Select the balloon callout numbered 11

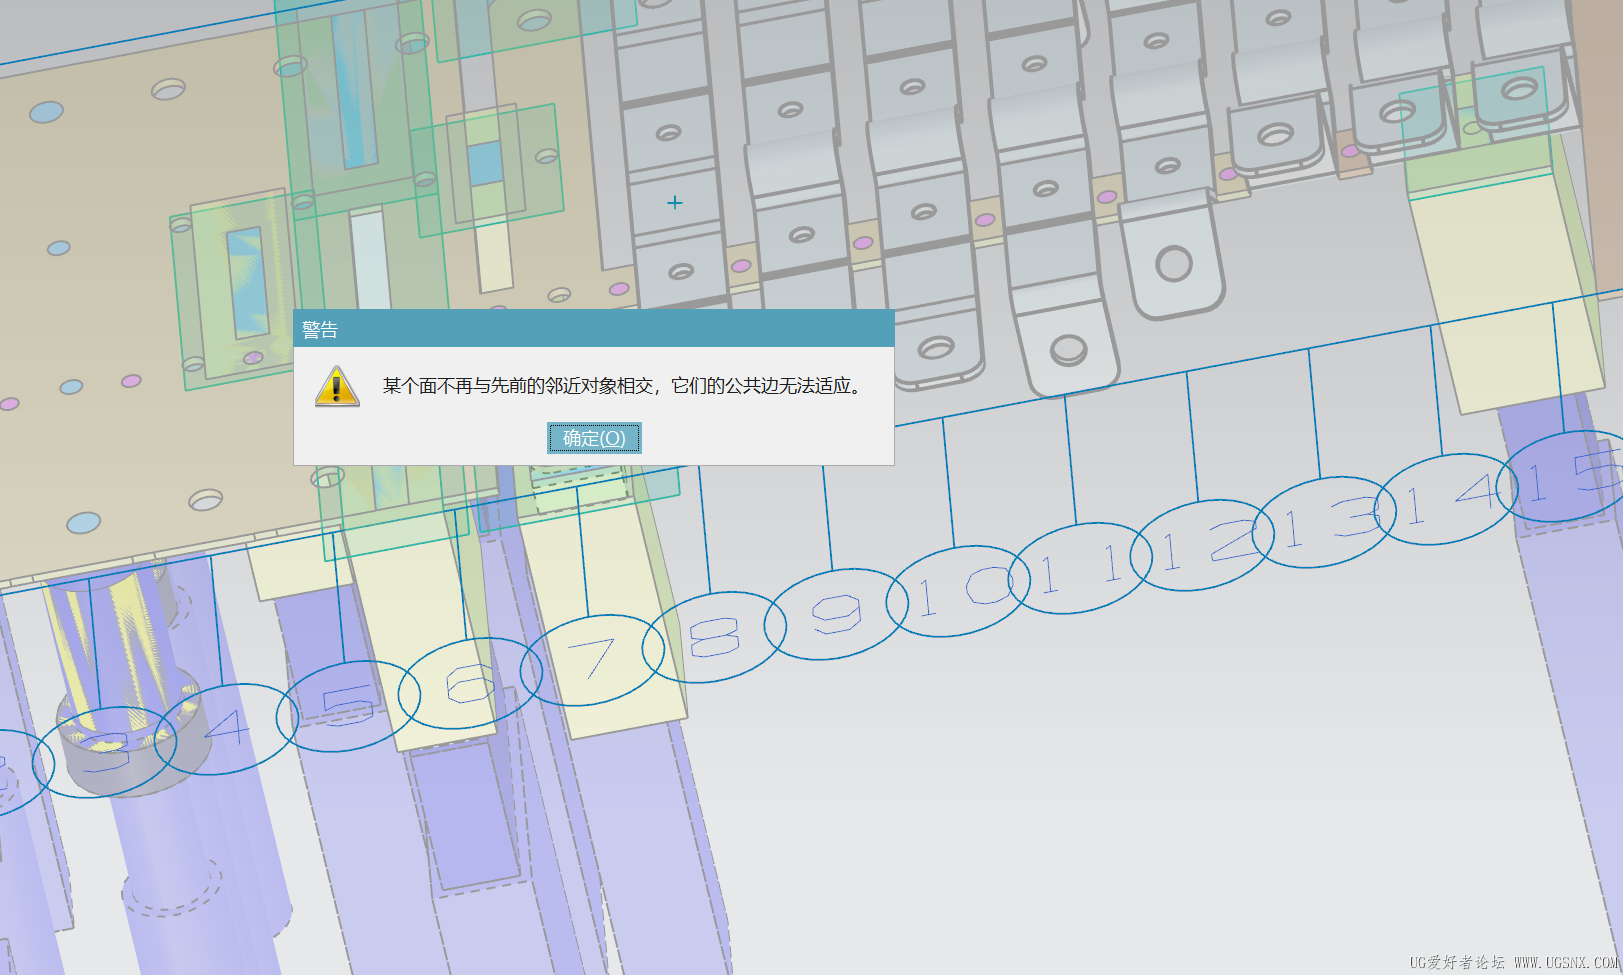tap(1080, 568)
